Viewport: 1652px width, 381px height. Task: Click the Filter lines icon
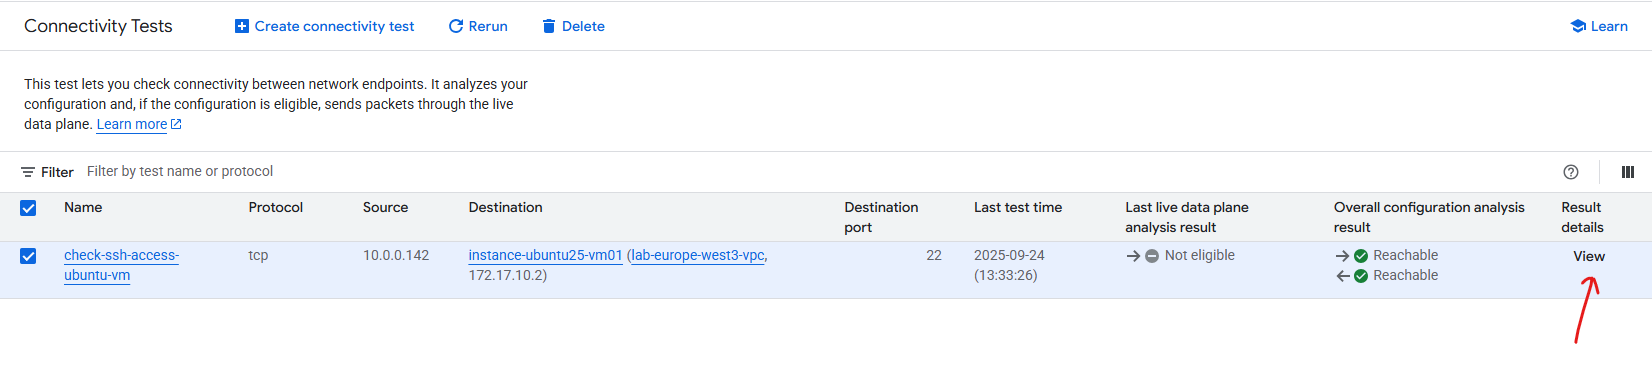pyautogui.click(x=28, y=172)
